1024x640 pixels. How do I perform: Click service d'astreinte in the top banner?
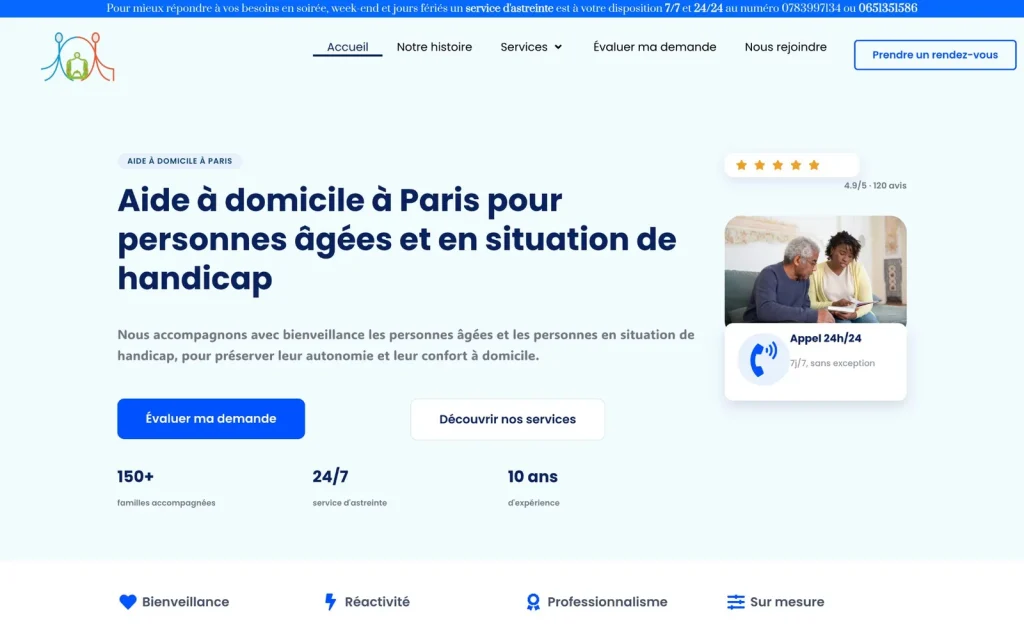509,8
